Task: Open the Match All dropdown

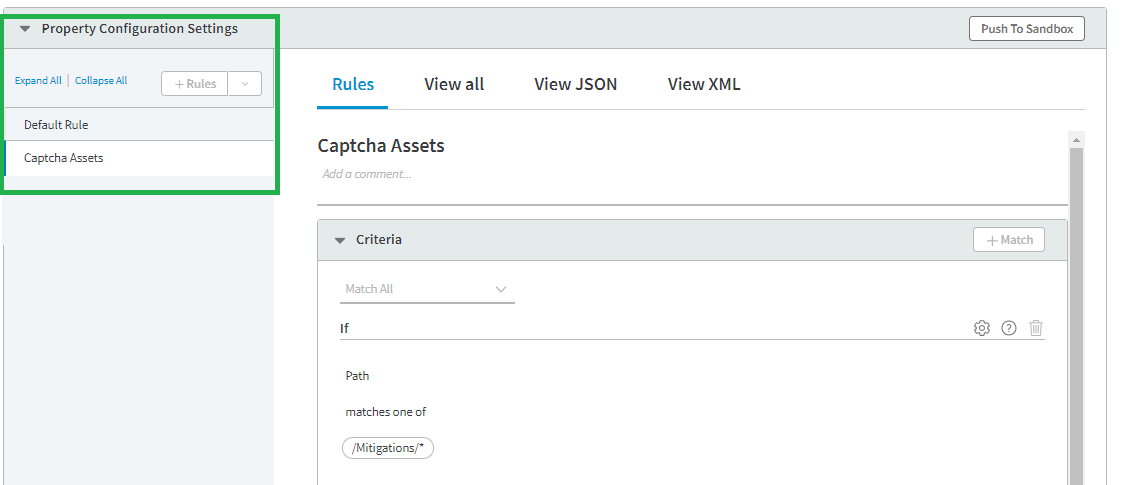Action: point(427,289)
